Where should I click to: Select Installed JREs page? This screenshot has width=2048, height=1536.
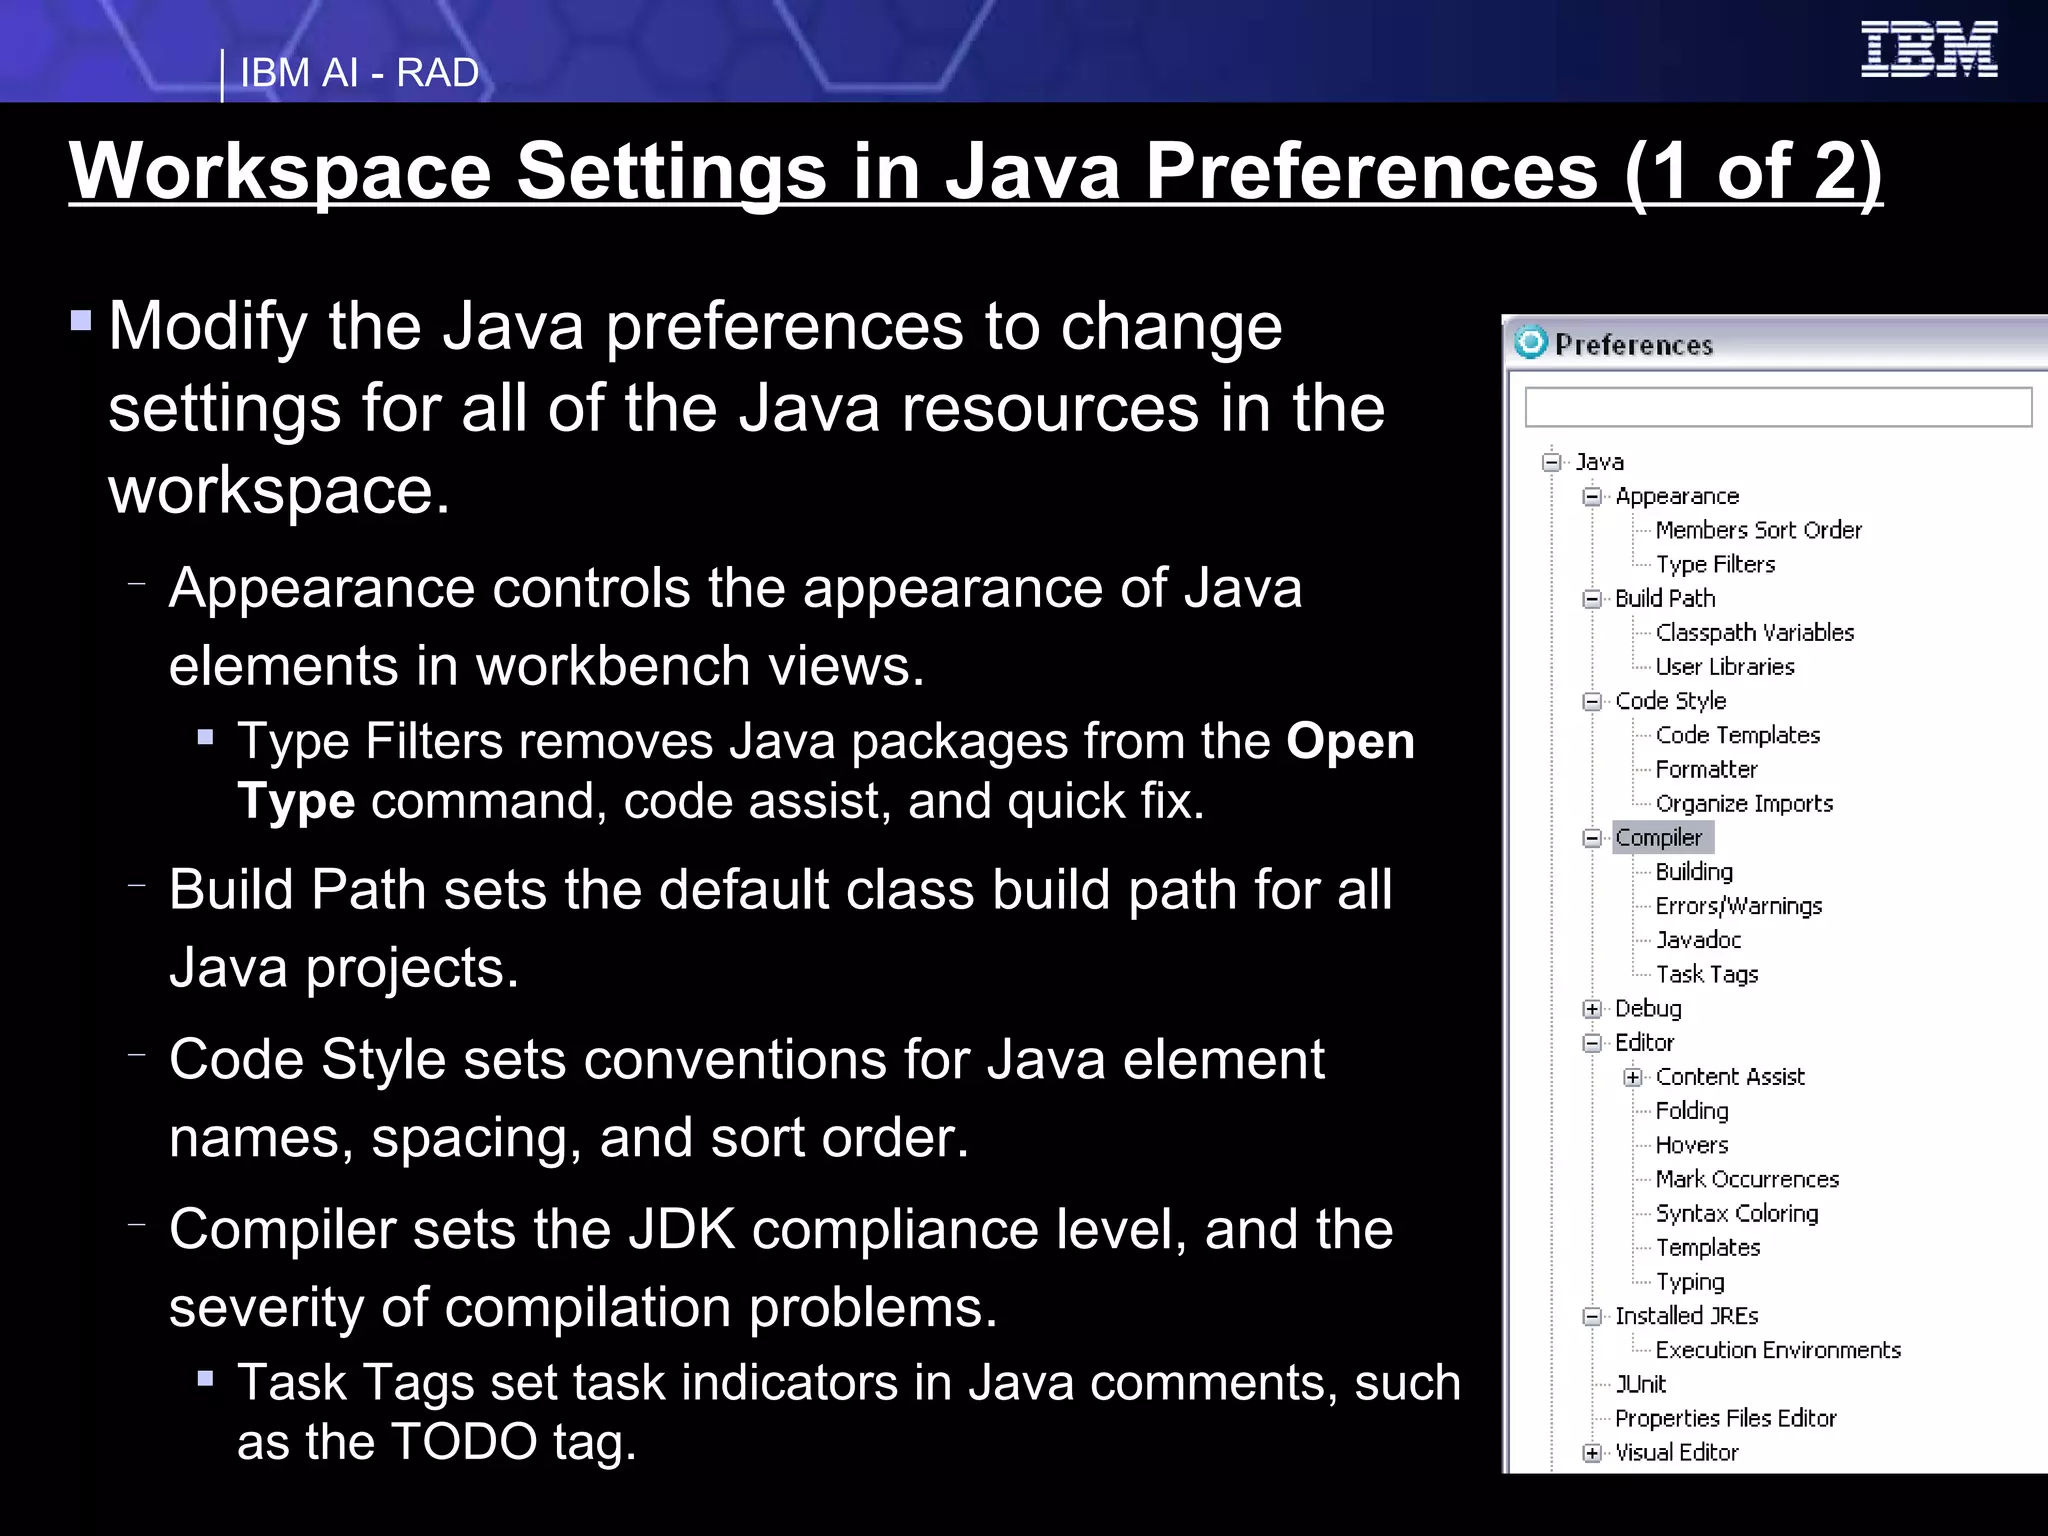coord(1686,1316)
